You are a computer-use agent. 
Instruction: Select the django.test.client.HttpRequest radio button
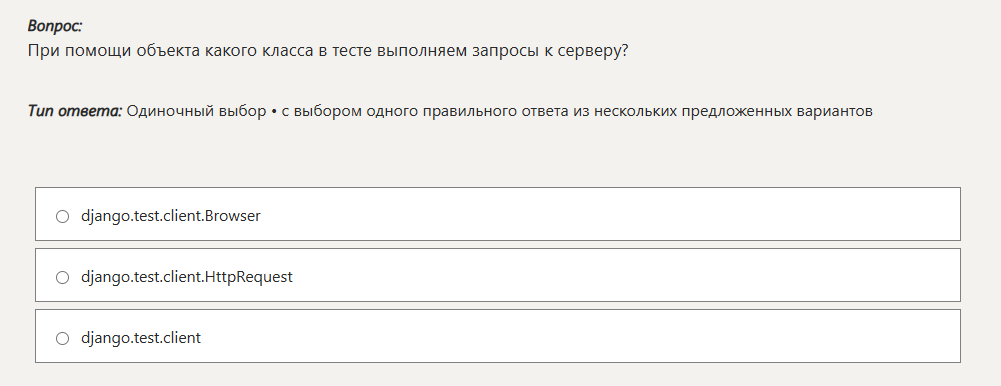coord(62,278)
